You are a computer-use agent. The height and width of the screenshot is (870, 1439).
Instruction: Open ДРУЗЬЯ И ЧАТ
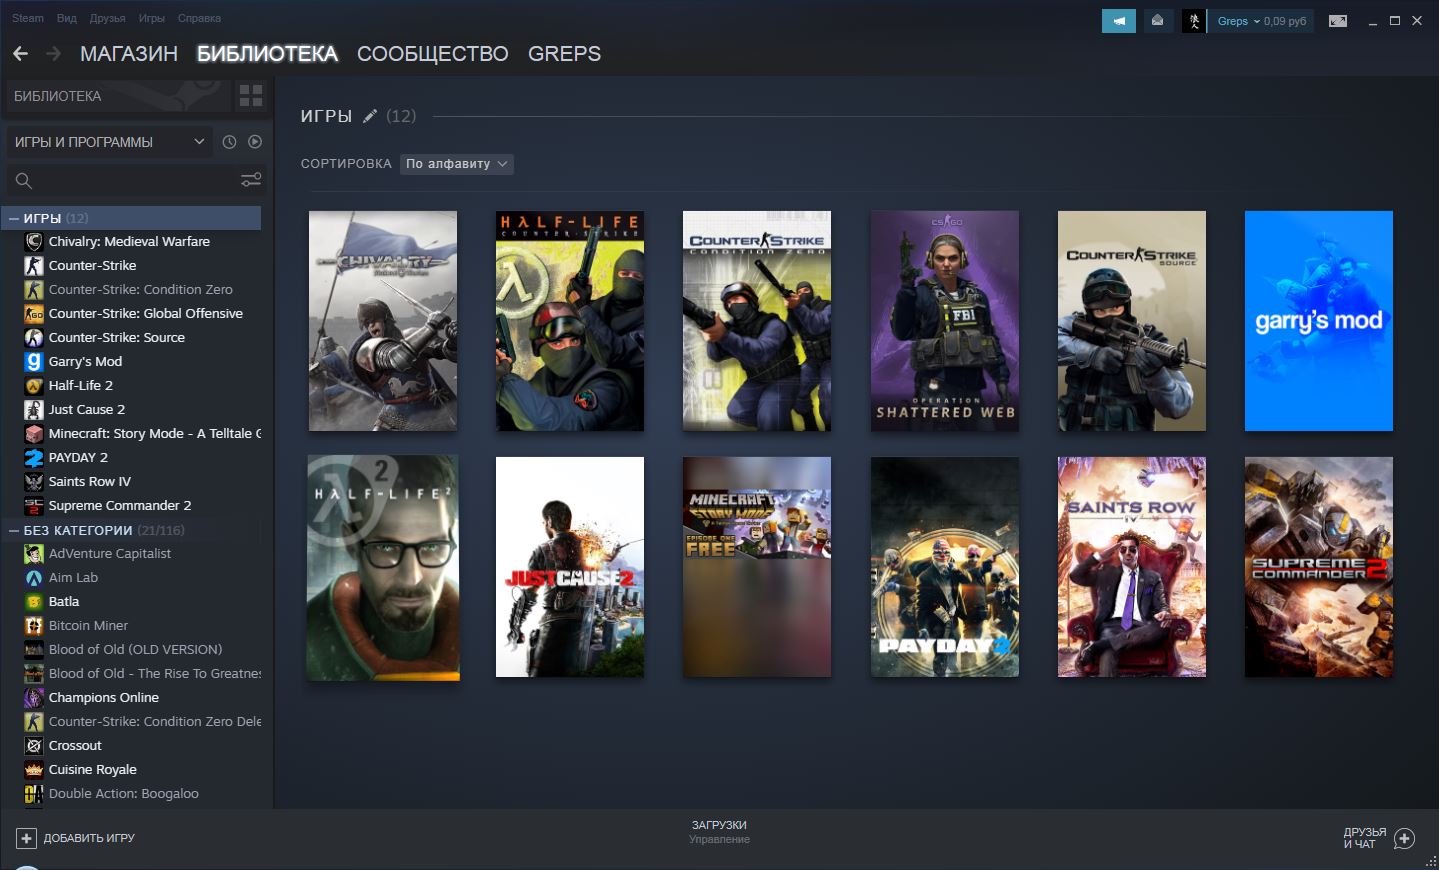[x=1379, y=838]
